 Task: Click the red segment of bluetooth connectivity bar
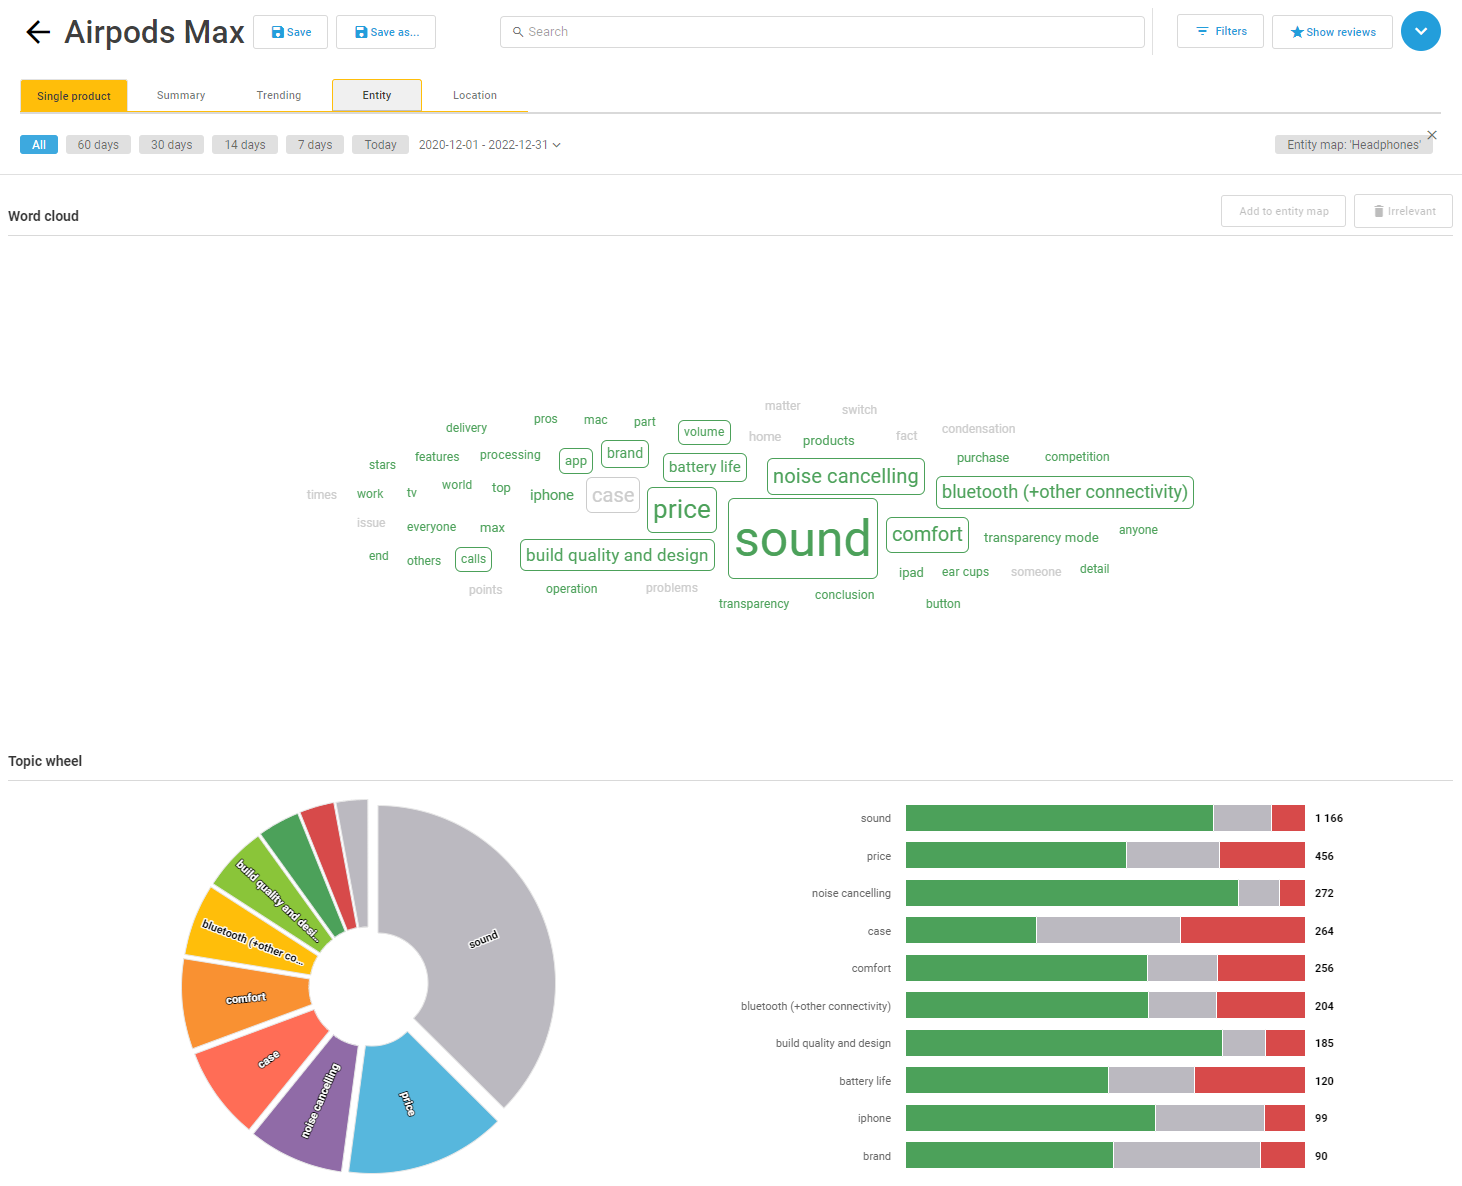(1261, 1006)
